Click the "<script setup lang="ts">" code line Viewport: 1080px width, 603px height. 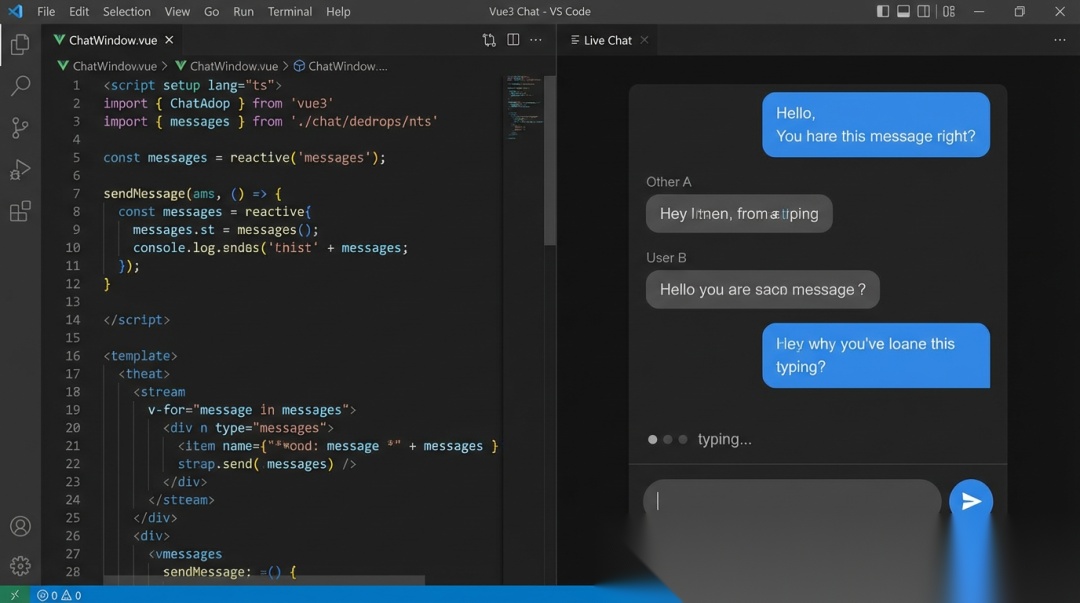click(x=193, y=85)
